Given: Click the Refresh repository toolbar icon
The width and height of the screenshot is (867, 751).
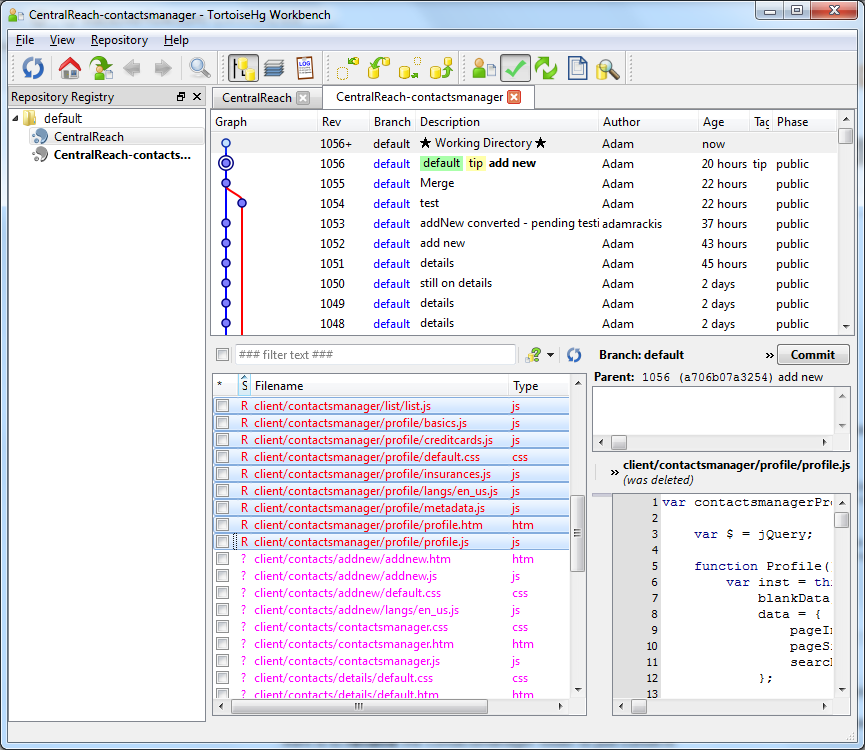Looking at the screenshot, I should point(33,68).
